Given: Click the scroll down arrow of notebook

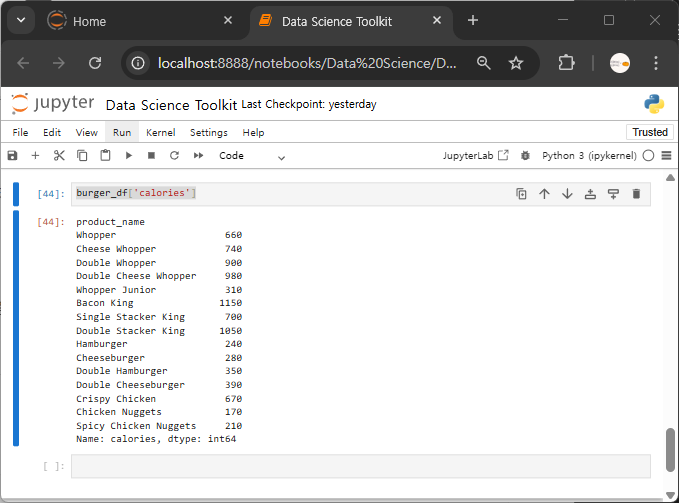Looking at the screenshot, I should (670, 495).
